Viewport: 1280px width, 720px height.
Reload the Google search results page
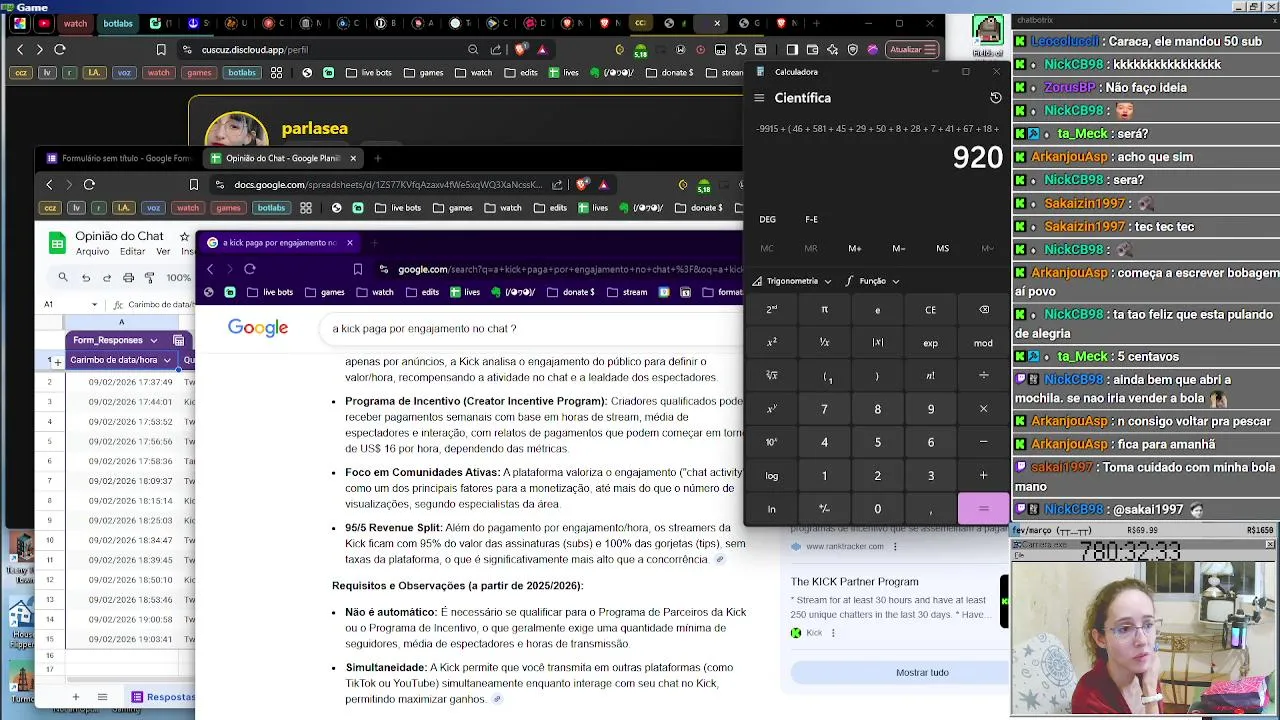click(250, 269)
